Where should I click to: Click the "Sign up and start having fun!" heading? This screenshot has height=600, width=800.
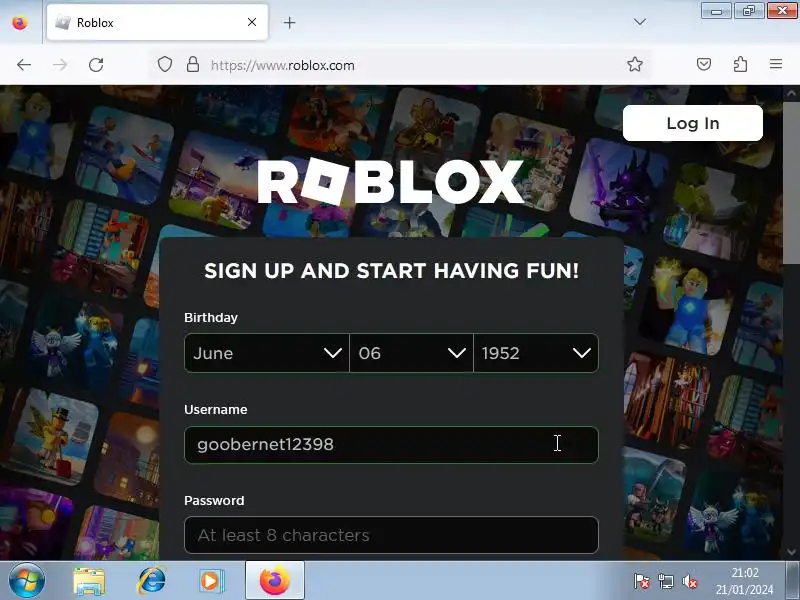[391, 270]
